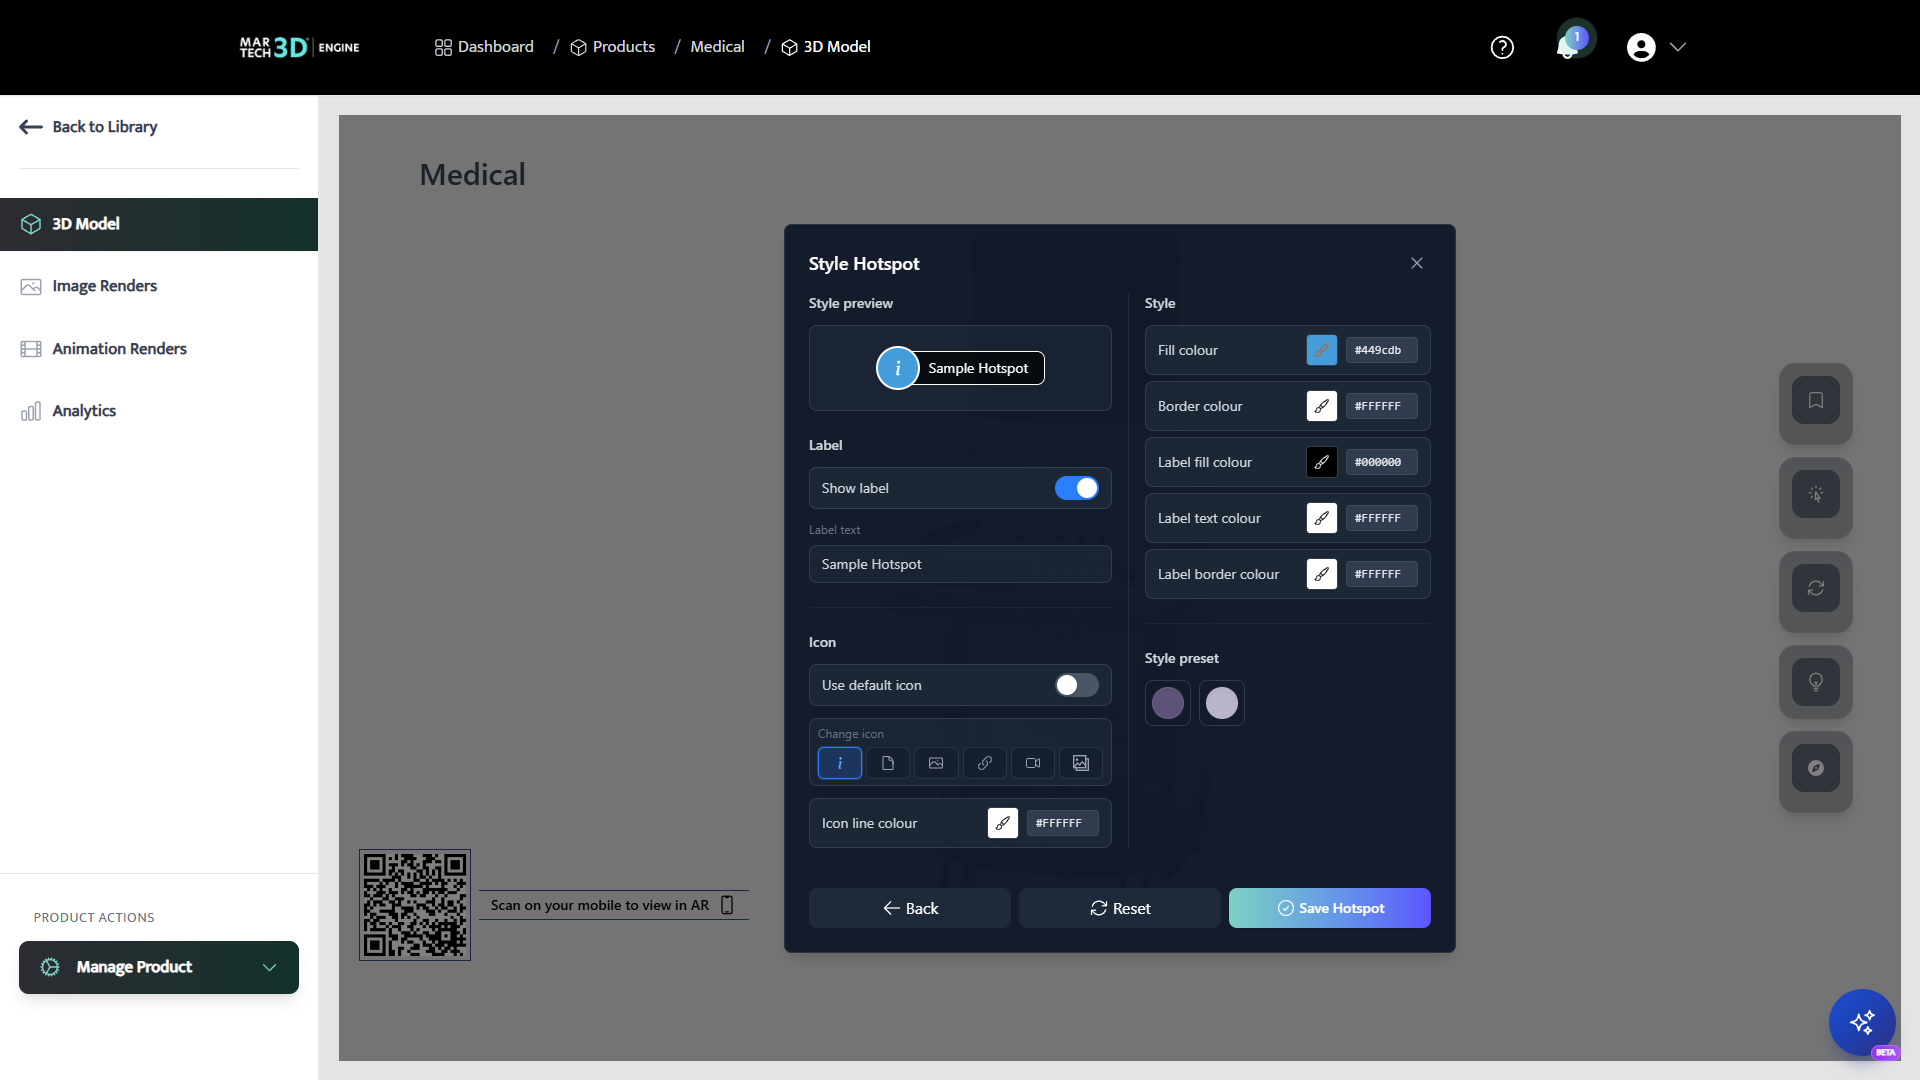The image size is (1920, 1080).
Task: Open the Label fill colour swatch
Action: tap(1322, 462)
